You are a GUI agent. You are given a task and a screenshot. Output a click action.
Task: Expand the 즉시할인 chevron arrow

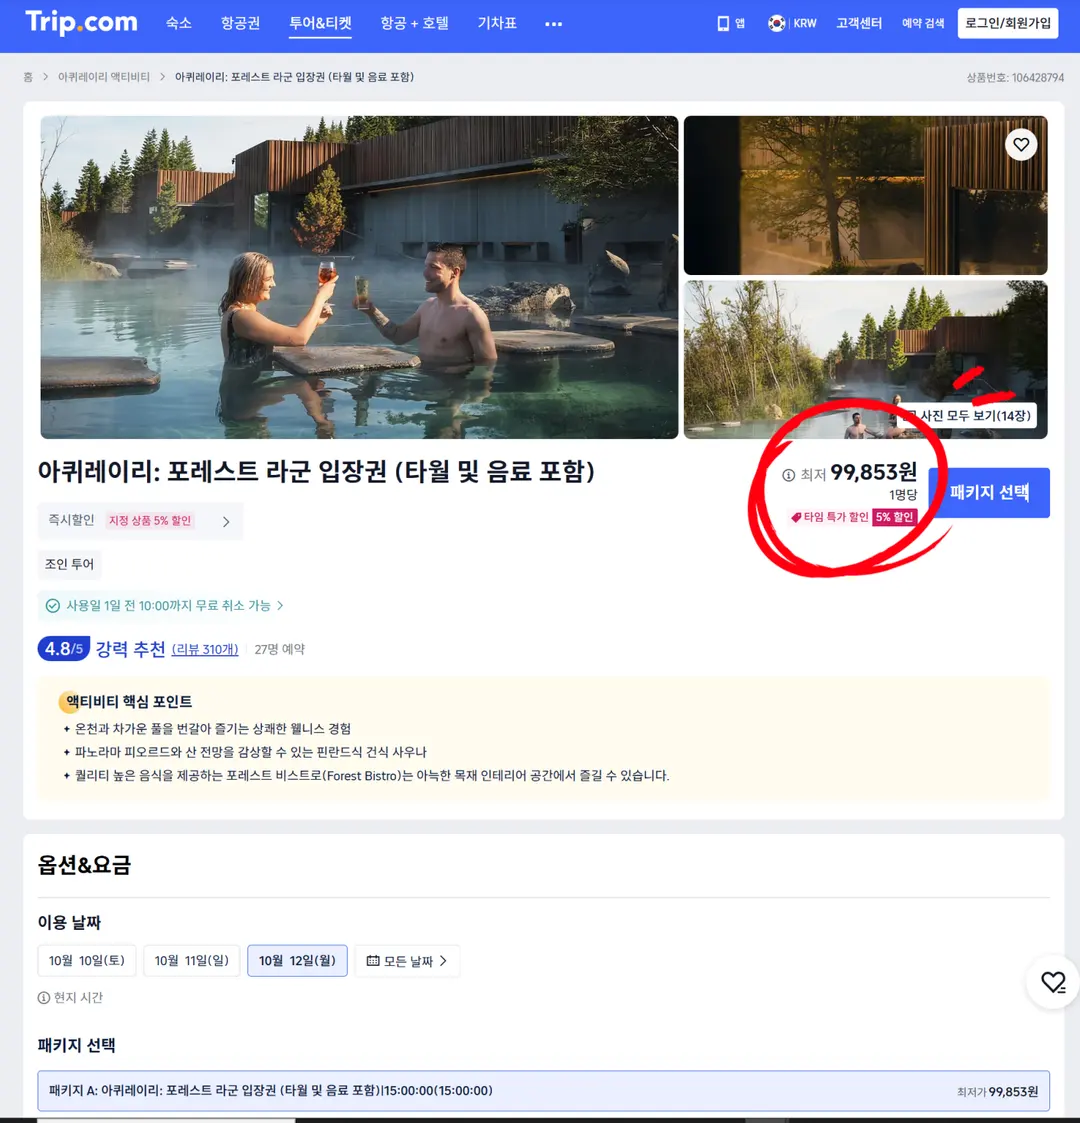pyautogui.click(x=226, y=521)
